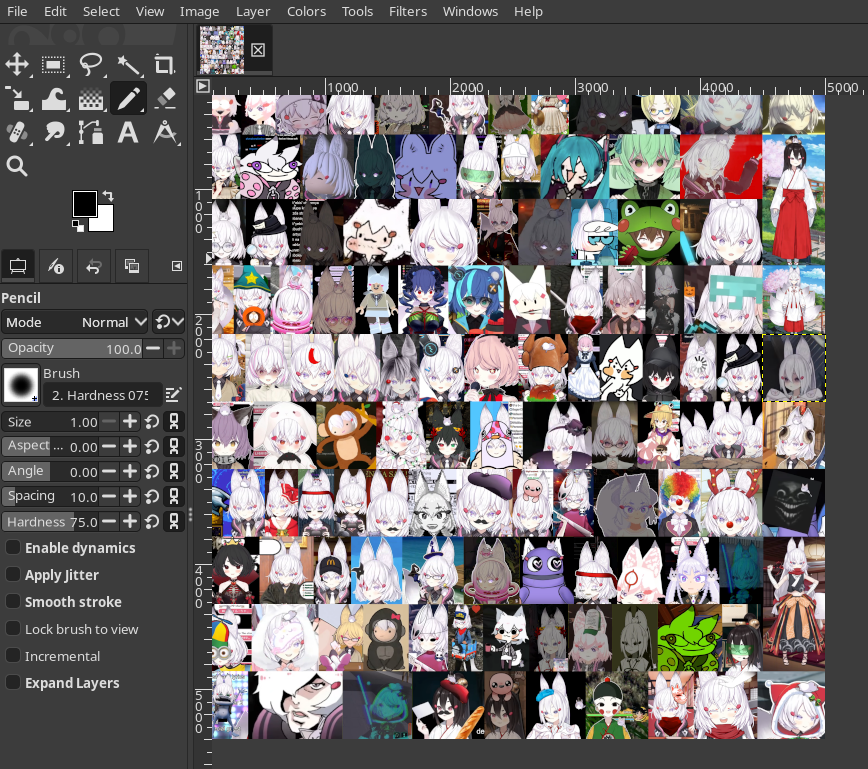Link Hardness to brush default

pyautogui.click(x=174, y=522)
